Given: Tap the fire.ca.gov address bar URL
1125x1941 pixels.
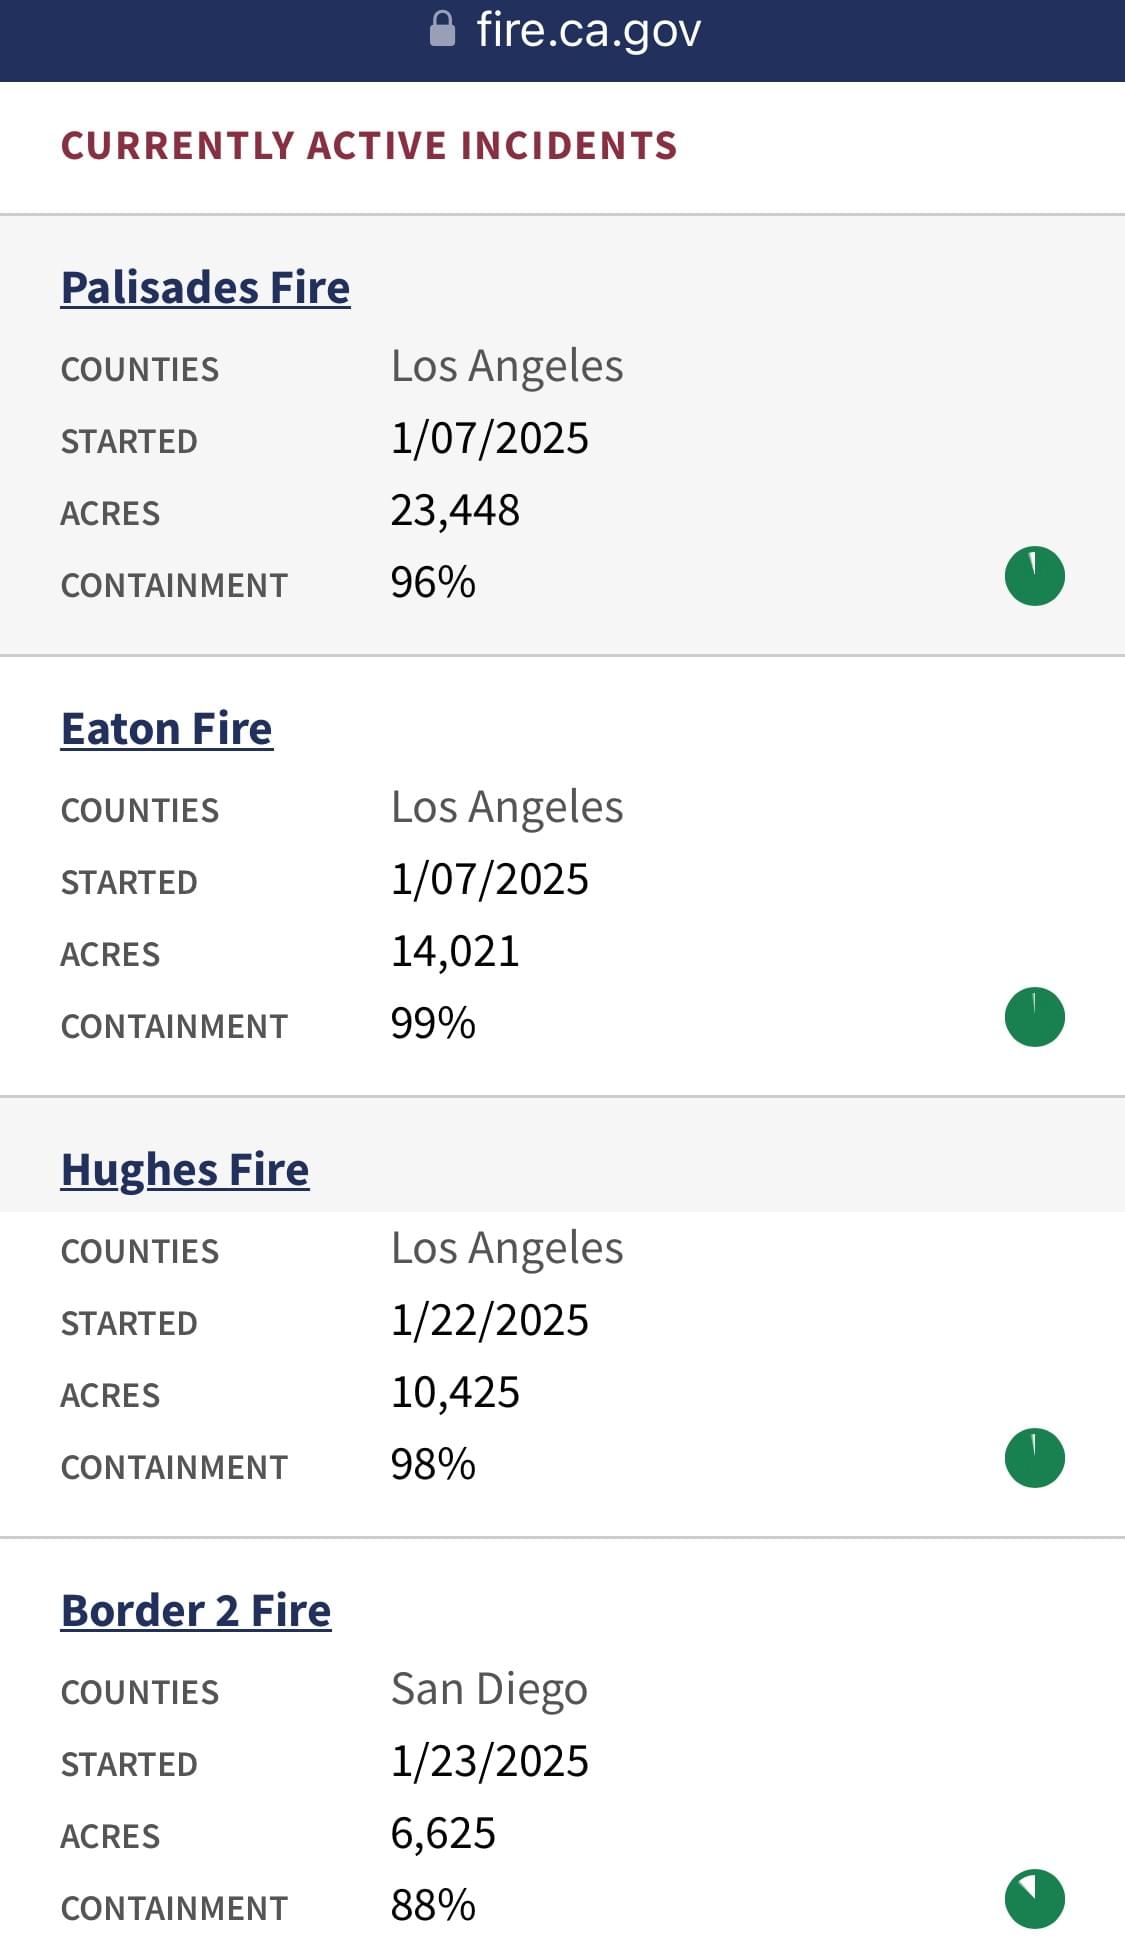Looking at the screenshot, I should 589,31.
